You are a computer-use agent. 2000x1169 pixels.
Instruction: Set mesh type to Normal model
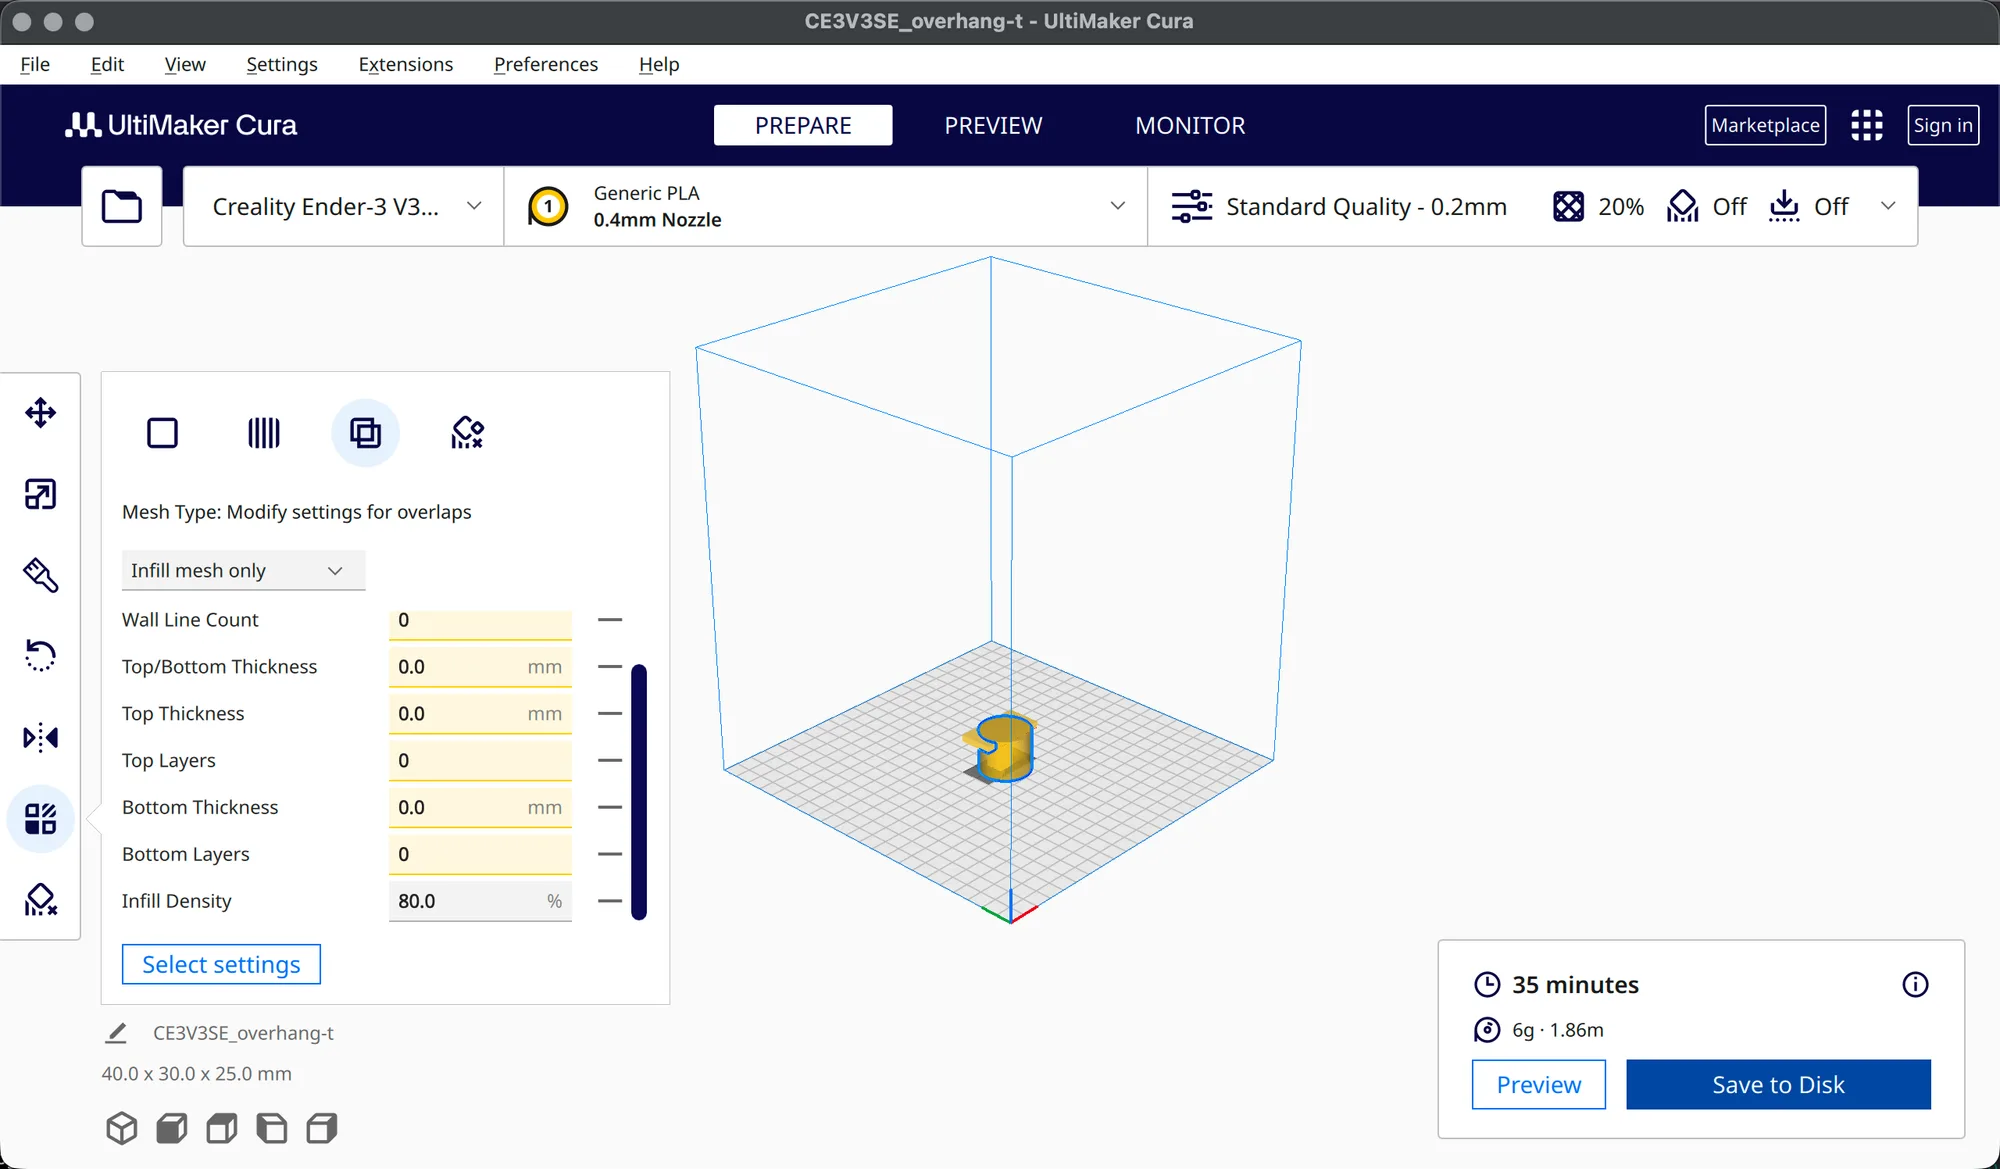pyautogui.click(x=162, y=433)
